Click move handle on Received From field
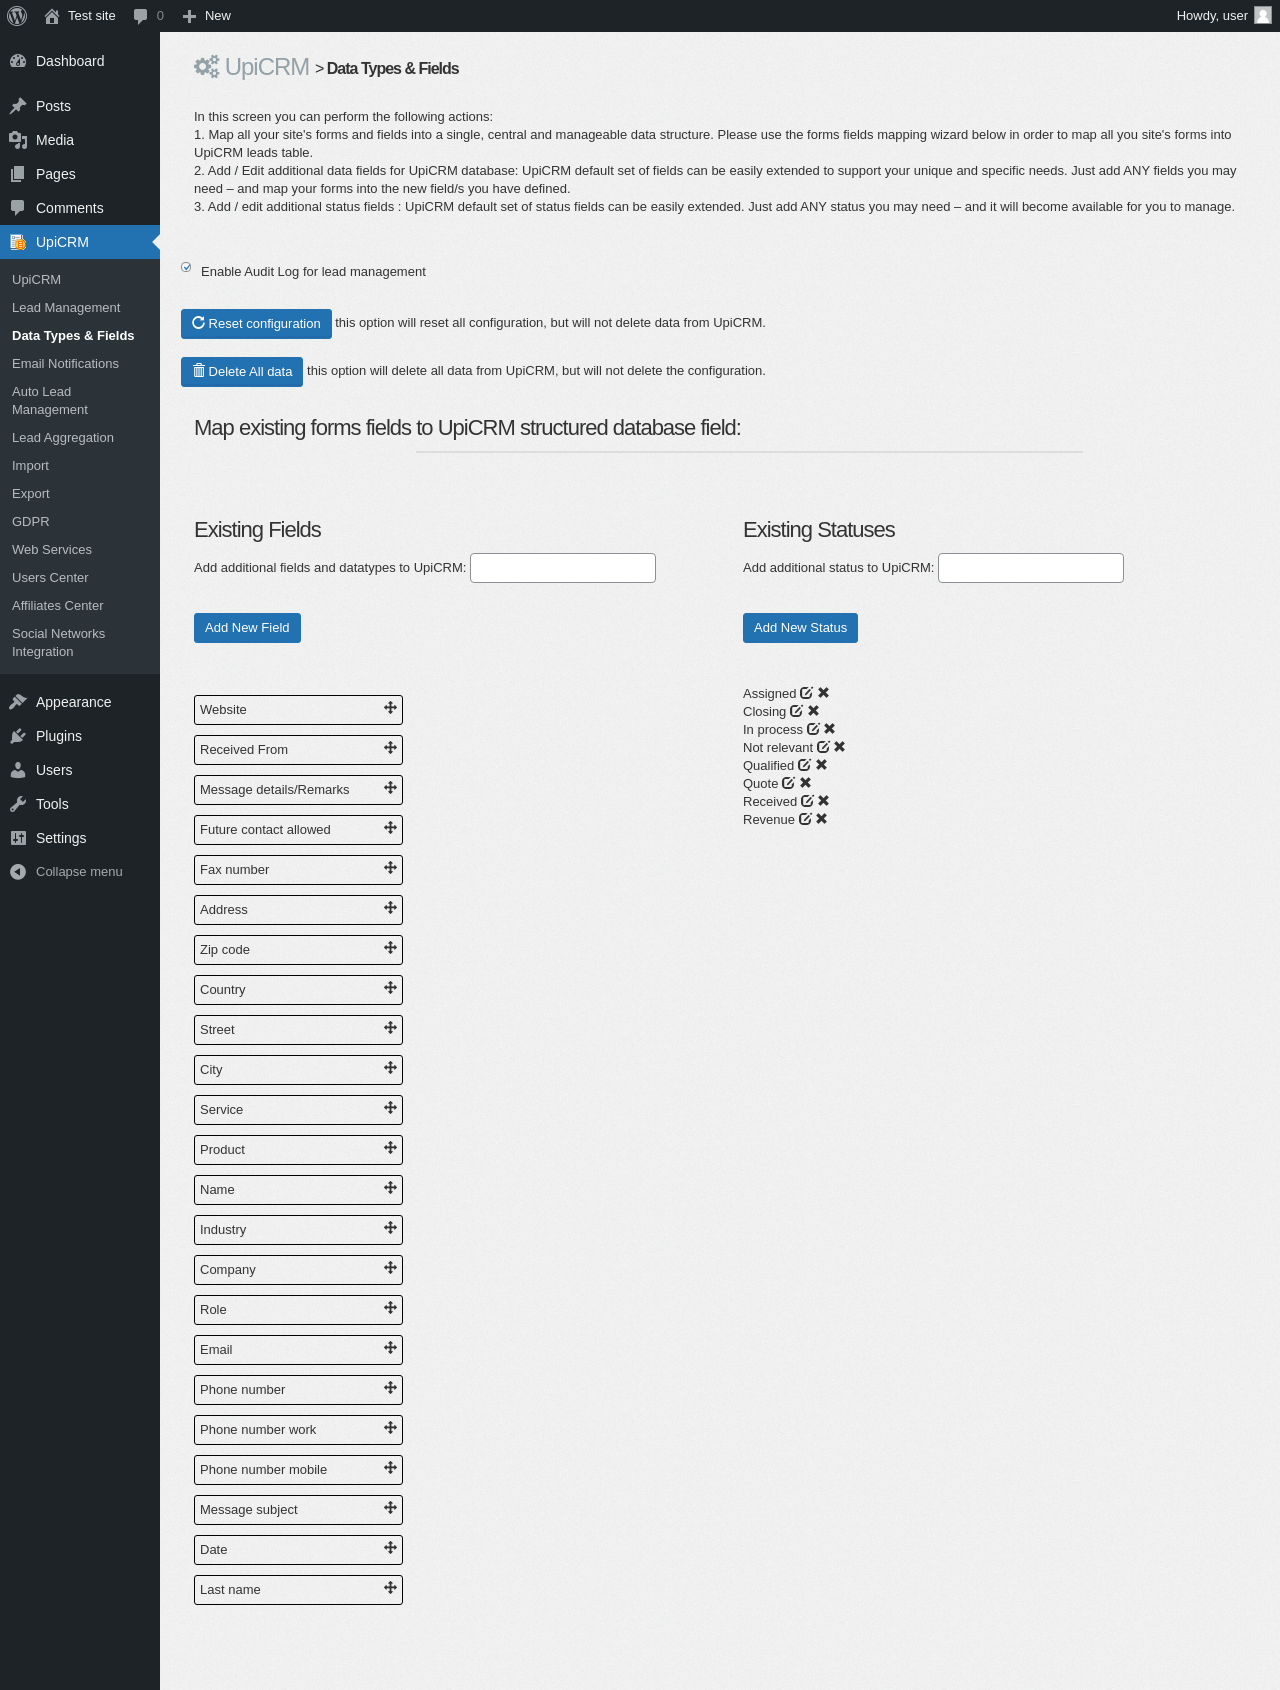This screenshot has height=1690, width=1280. (391, 748)
